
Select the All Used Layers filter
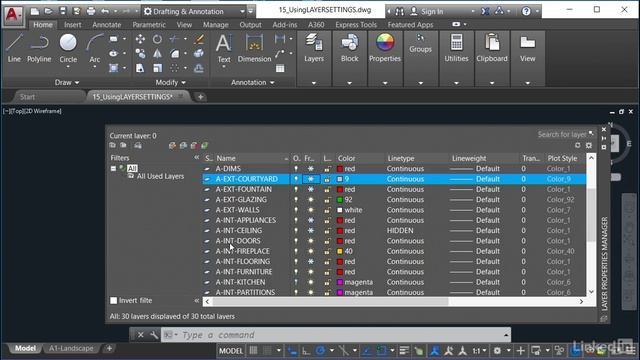160,176
